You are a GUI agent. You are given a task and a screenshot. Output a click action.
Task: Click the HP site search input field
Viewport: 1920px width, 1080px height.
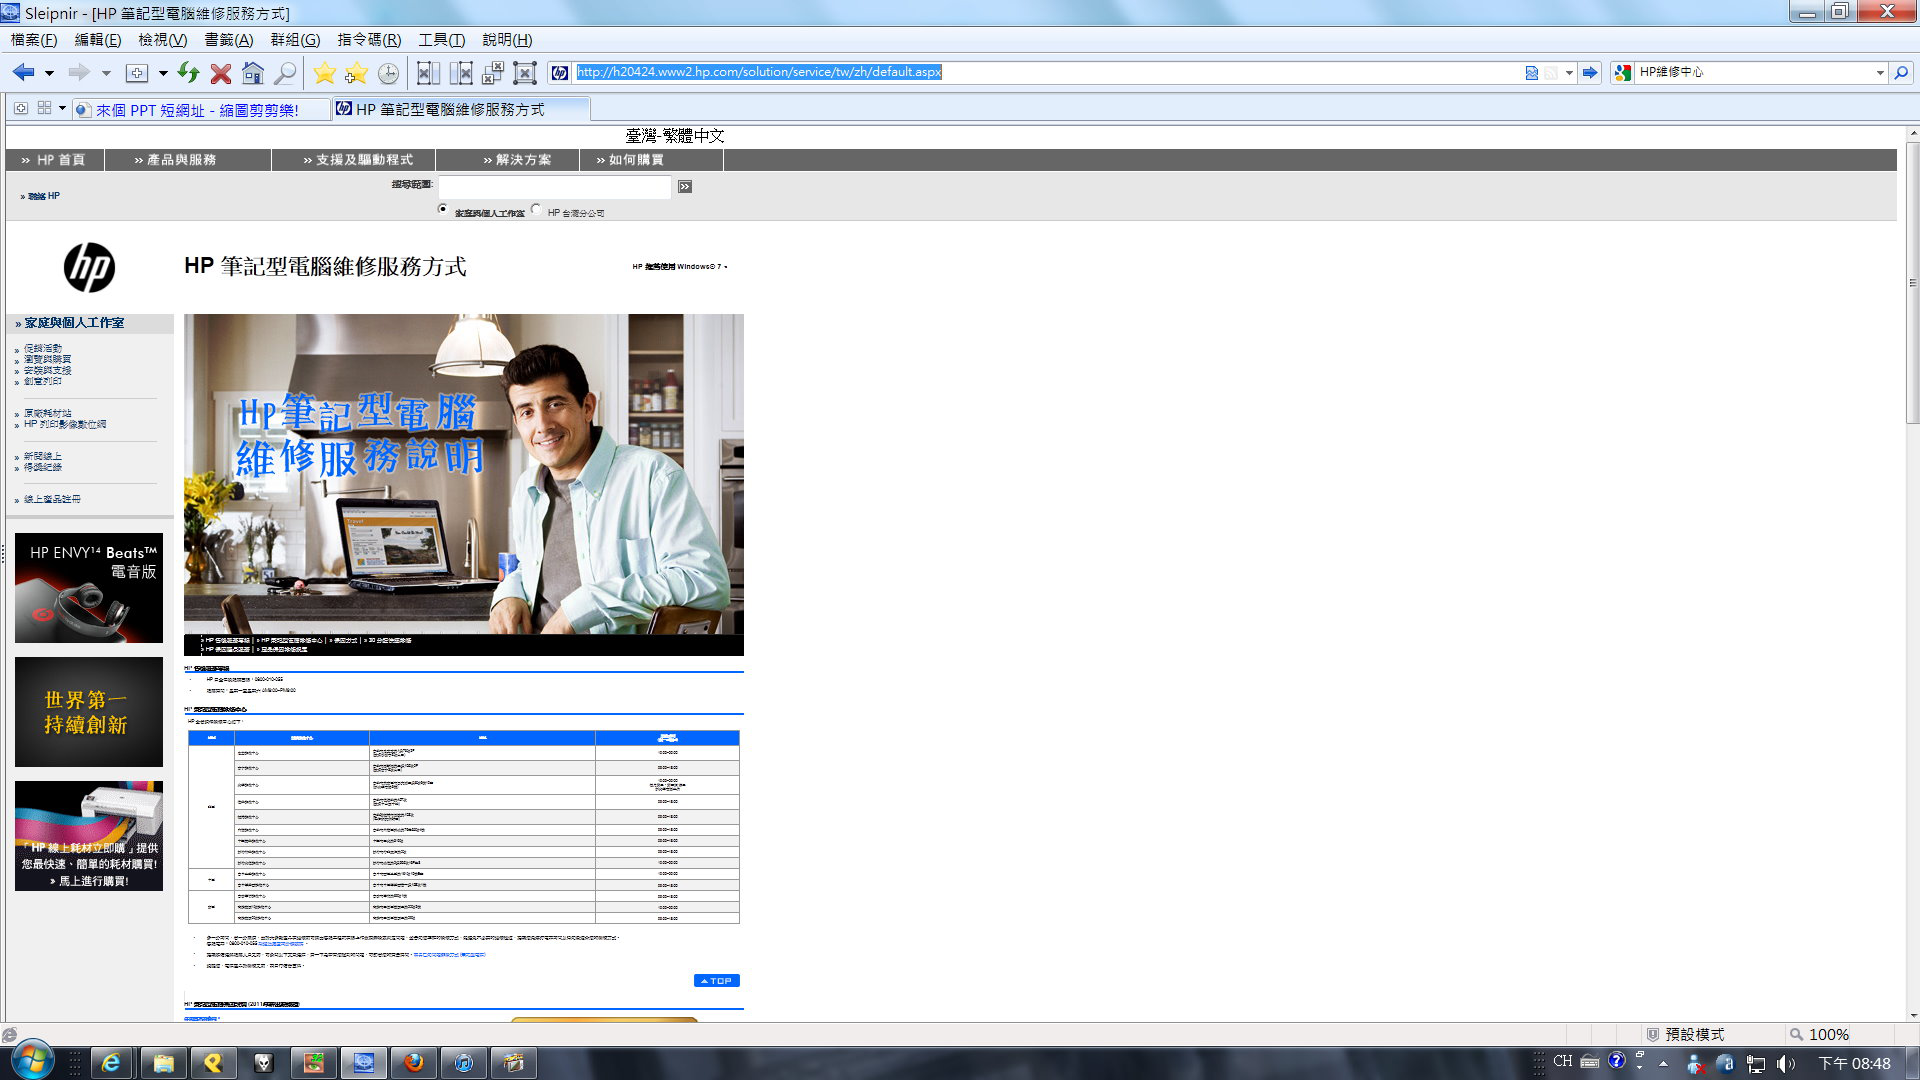coord(555,187)
